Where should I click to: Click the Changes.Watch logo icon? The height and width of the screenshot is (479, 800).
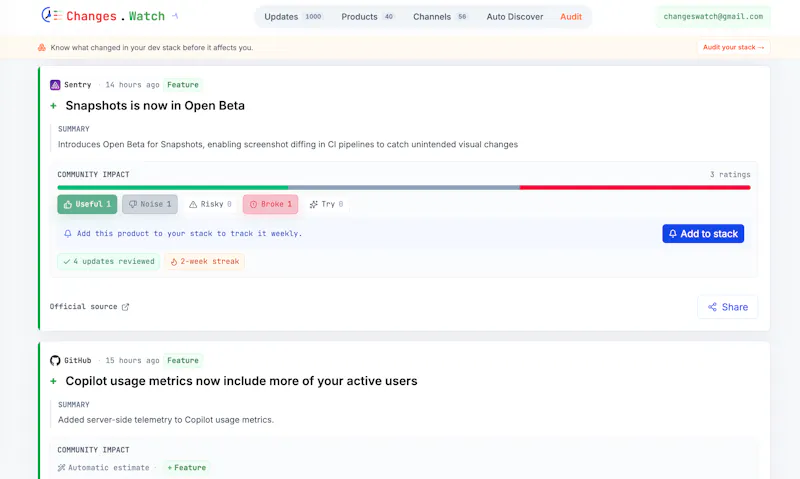pos(51,15)
